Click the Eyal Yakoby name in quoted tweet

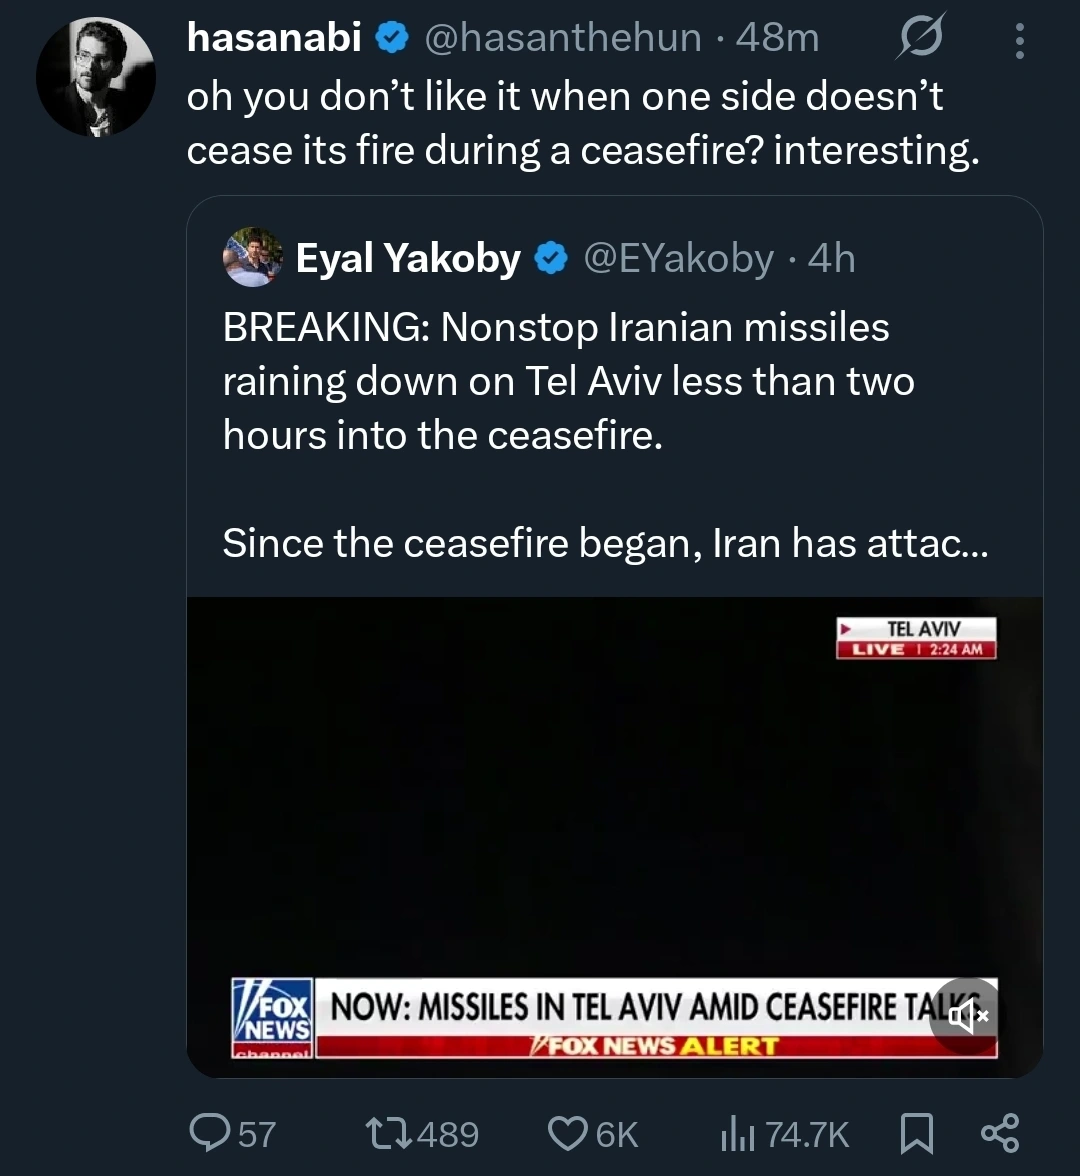408,259
